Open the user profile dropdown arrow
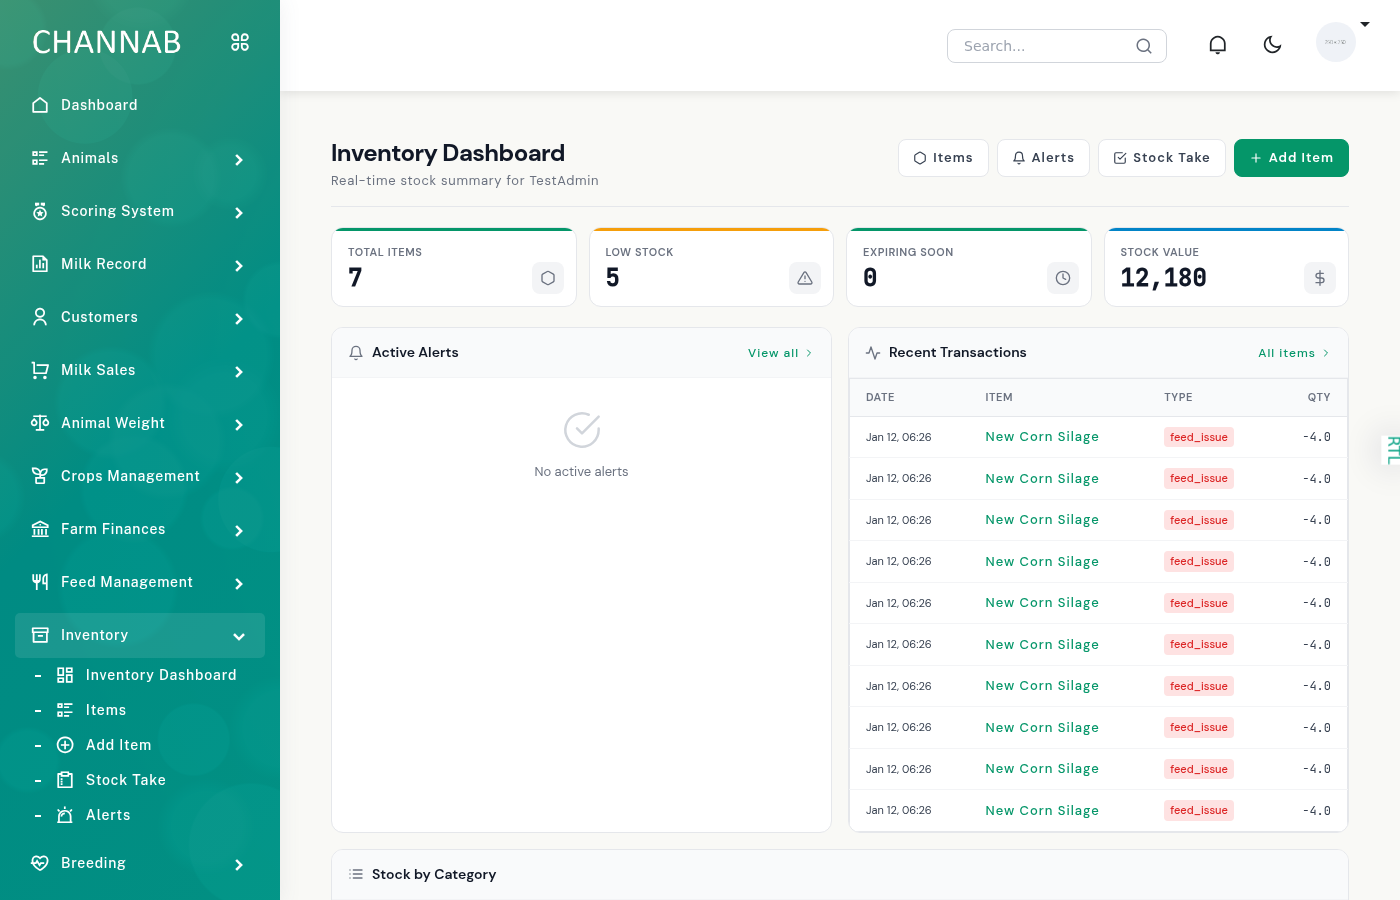 (x=1365, y=24)
